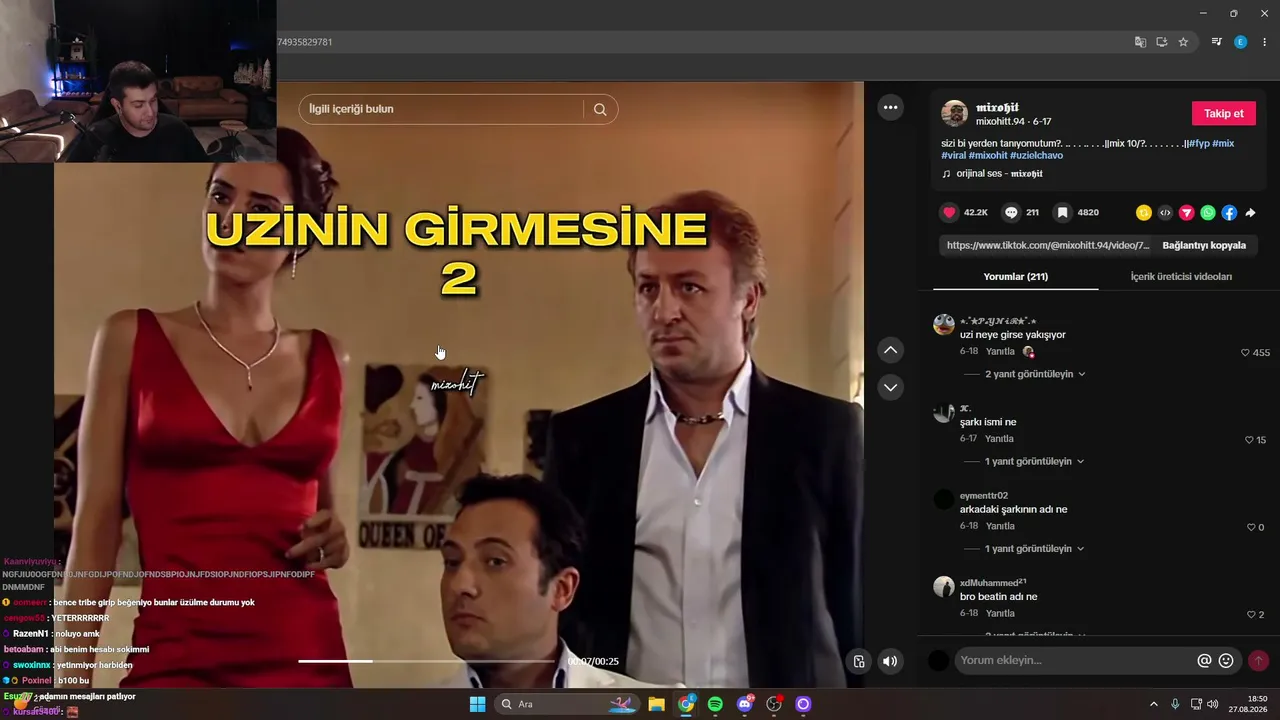Open the Chrome profile avatar E
Screen dimensions: 1280x720
1240,42
